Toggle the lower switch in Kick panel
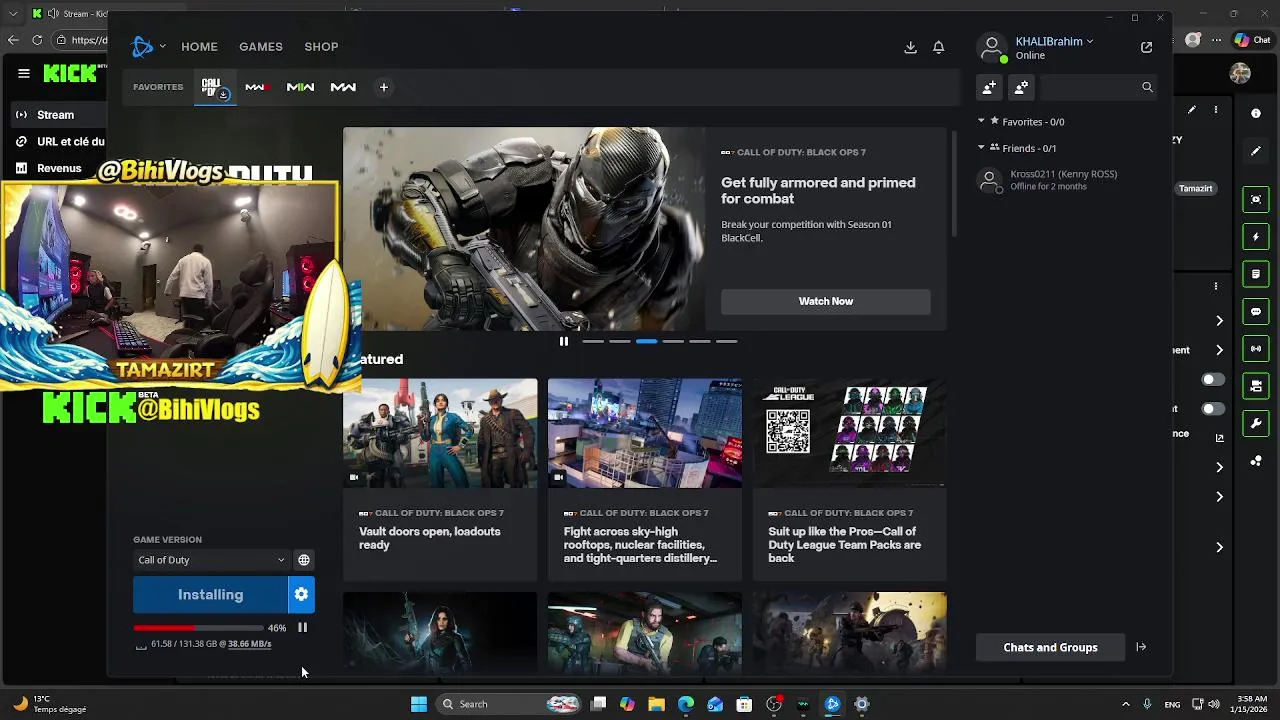 (x=1213, y=409)
